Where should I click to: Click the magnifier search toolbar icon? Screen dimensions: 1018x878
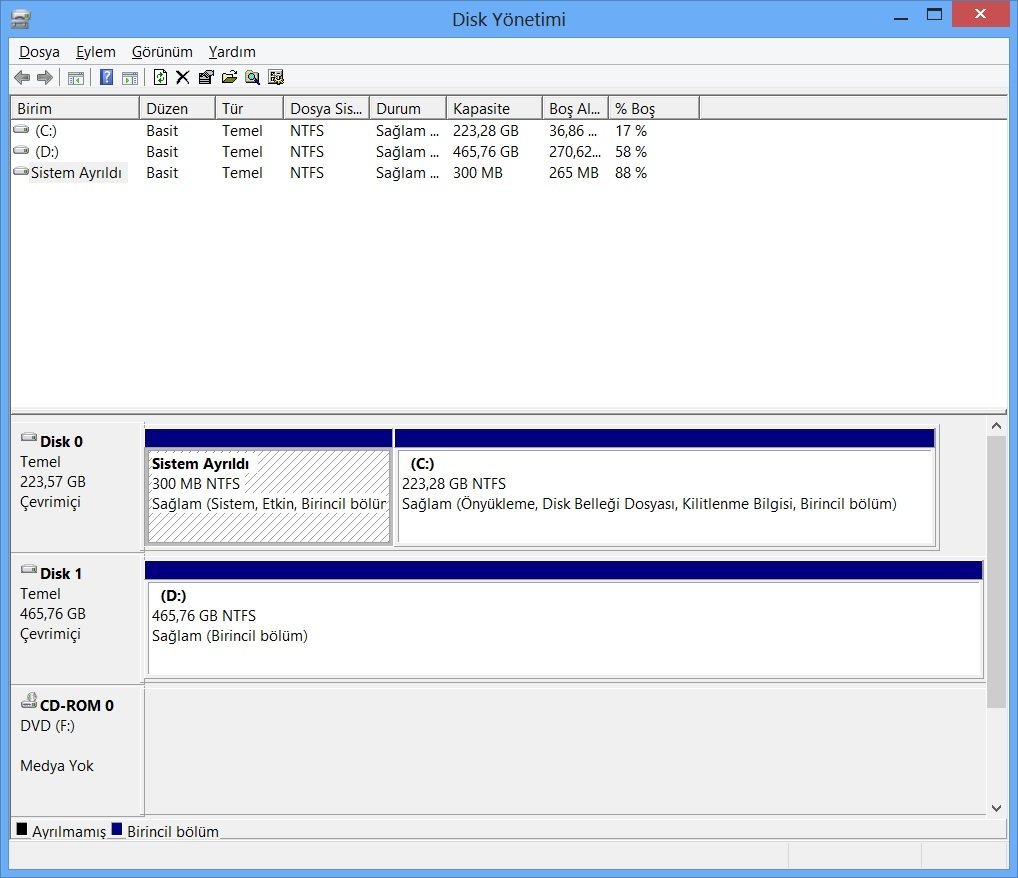coord(252,78)
